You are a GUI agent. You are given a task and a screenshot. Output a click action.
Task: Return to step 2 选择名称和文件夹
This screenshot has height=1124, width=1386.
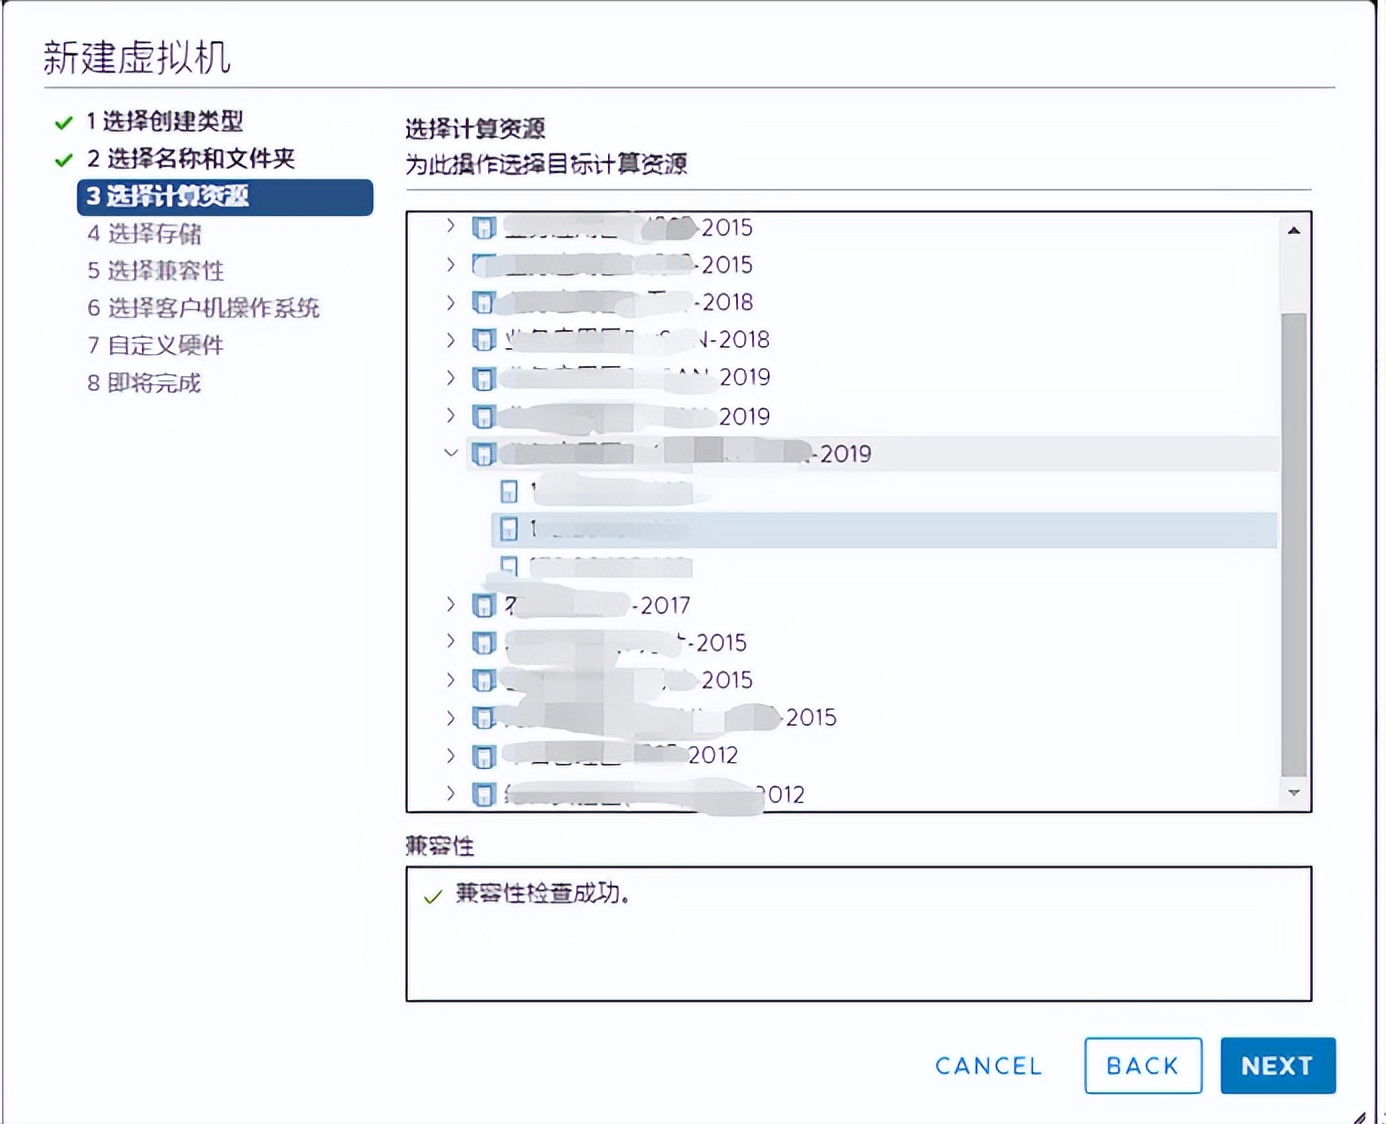[191, 159]
